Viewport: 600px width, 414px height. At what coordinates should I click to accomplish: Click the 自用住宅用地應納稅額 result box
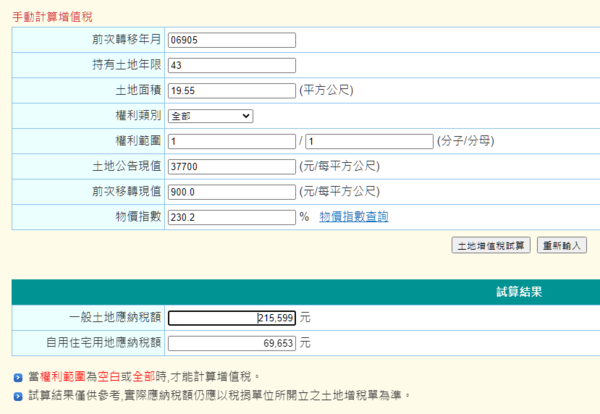(x=232, y=343)
